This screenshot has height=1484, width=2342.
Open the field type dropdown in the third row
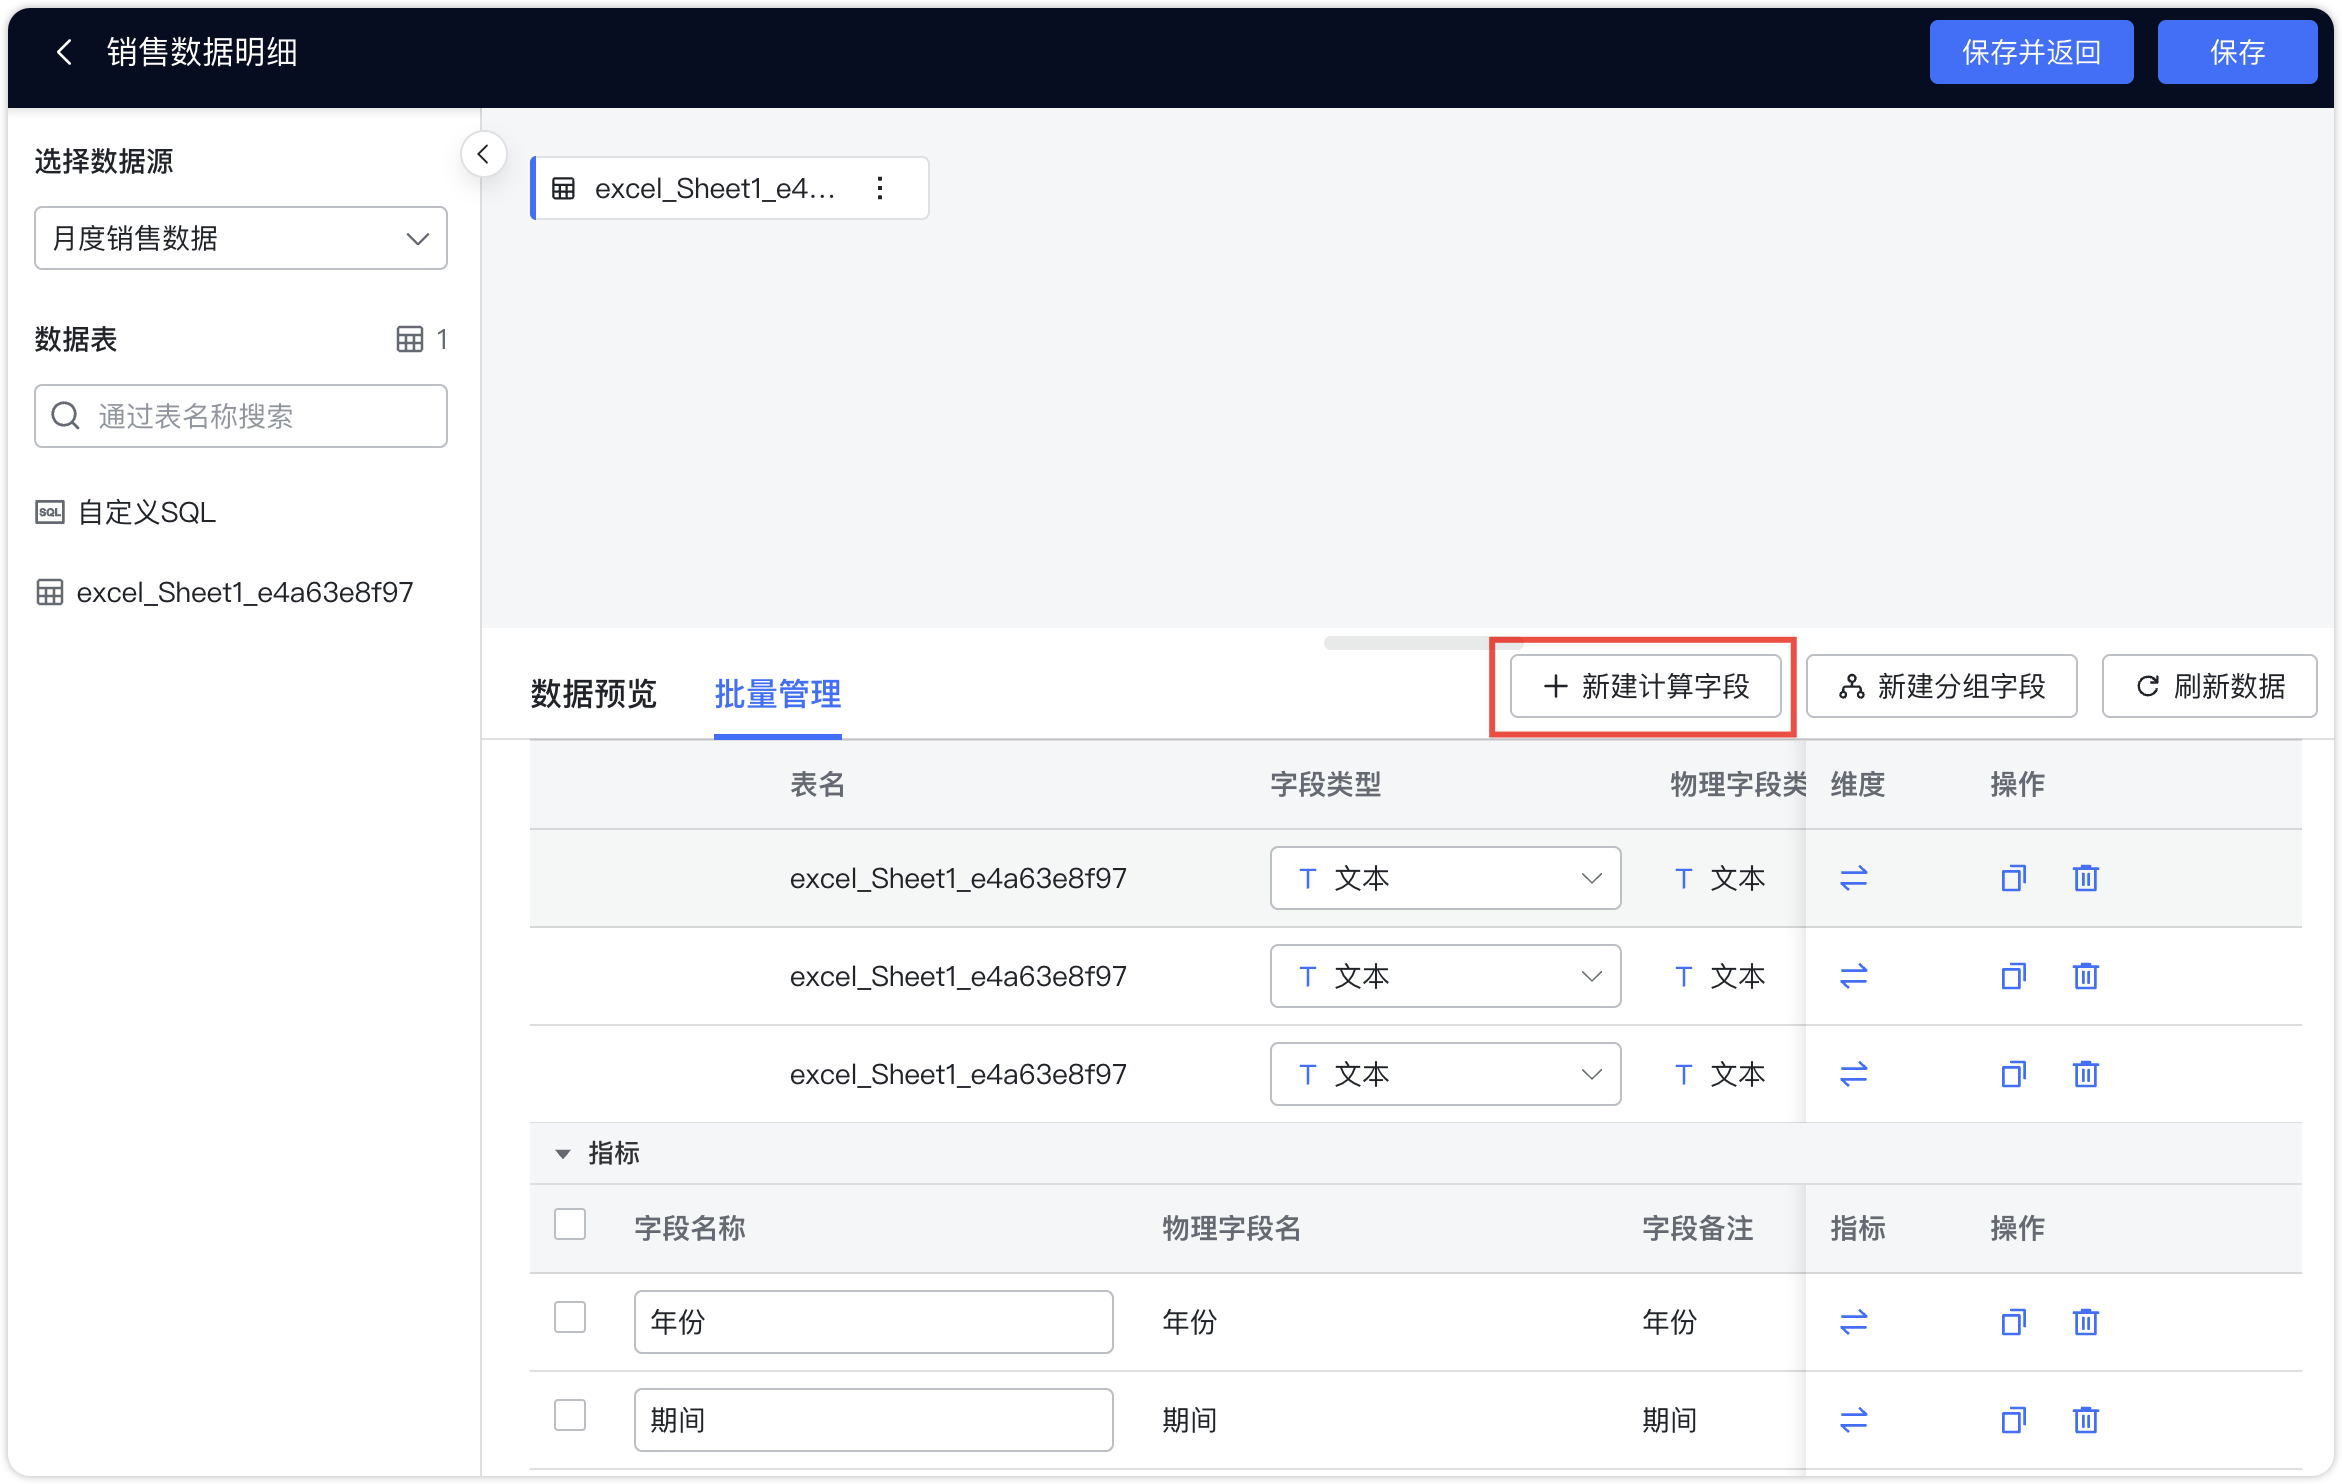click(1445, 1074)
